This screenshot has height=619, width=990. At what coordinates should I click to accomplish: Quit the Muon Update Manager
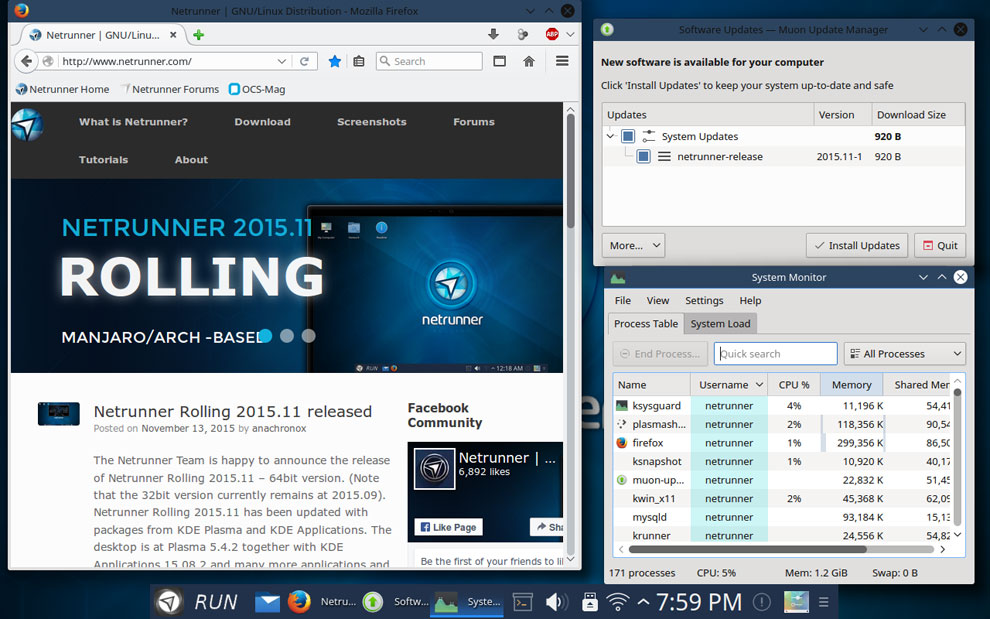coord(940,246)
